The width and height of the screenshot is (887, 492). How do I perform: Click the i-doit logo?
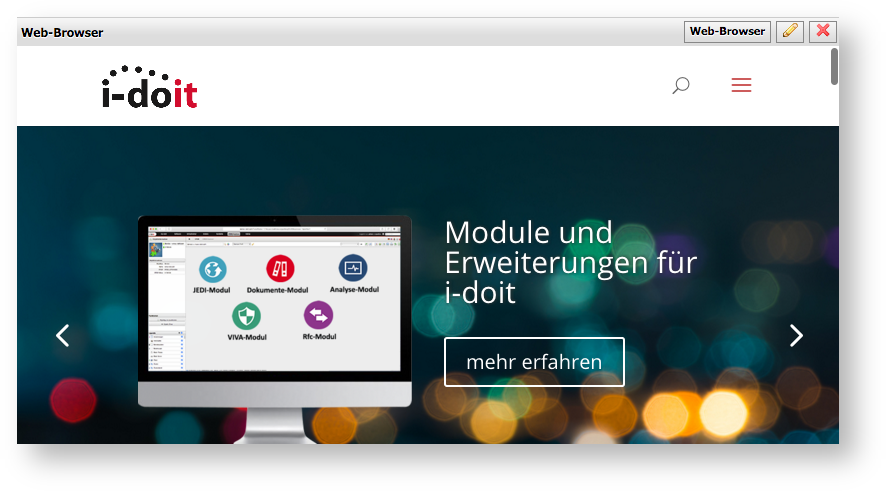tap(149, 87)
